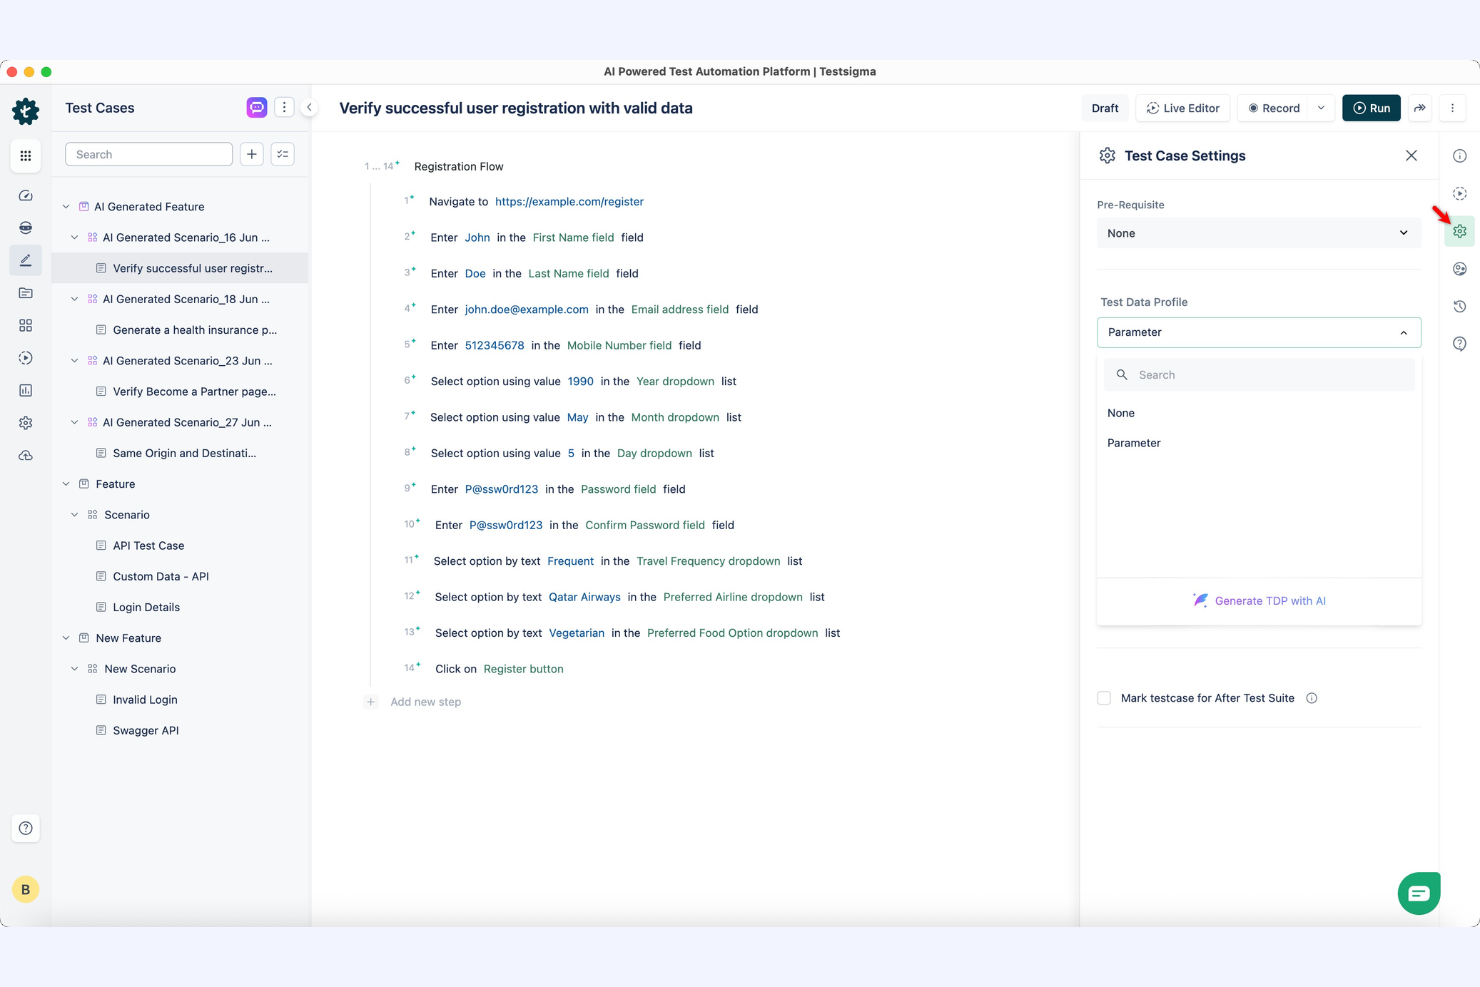
Task: Collapse the AI Generated Feature tree
Action: 66,206
